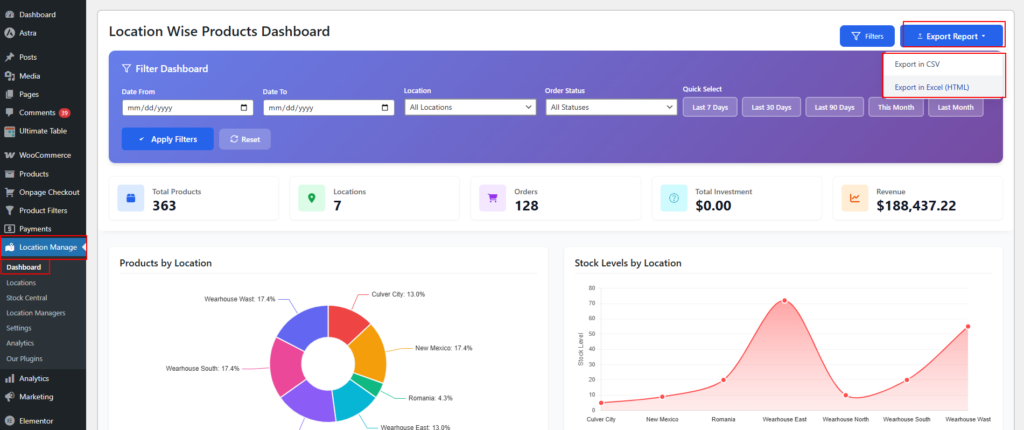Screen dimensions: 1024x430
Task: Click the Locations map pin icon
Action: tap(311, 198)
